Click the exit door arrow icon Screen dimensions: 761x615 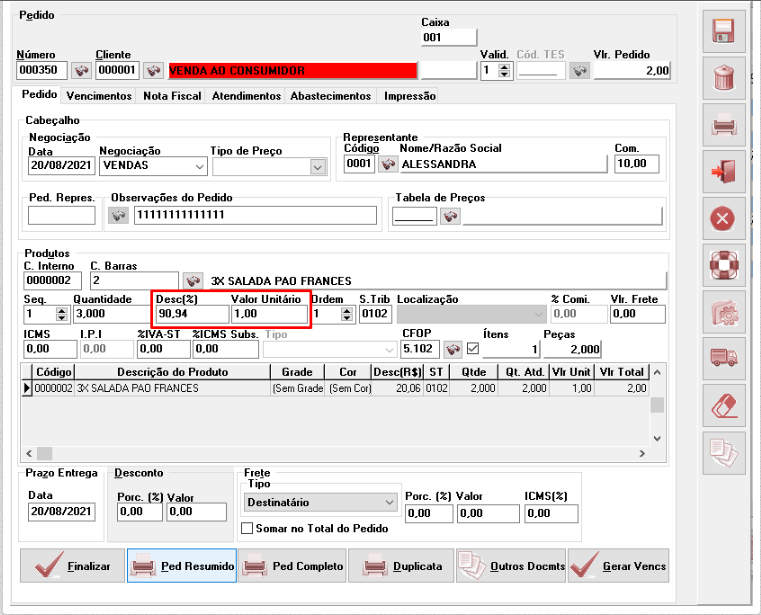point(724,171)
